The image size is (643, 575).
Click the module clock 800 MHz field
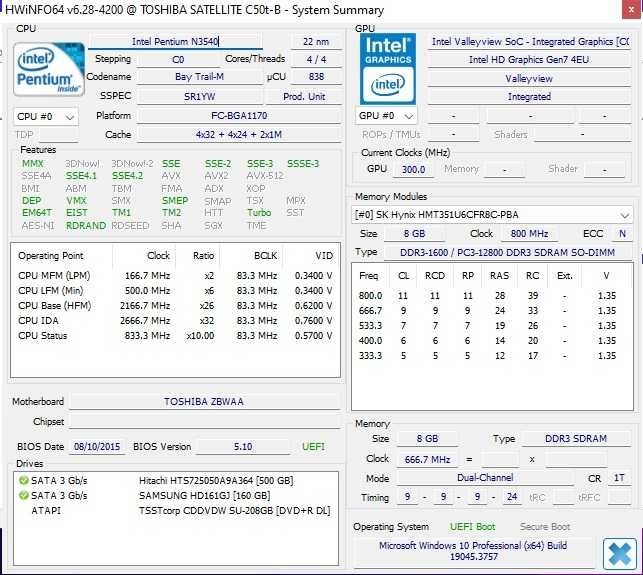click(529, 234)
